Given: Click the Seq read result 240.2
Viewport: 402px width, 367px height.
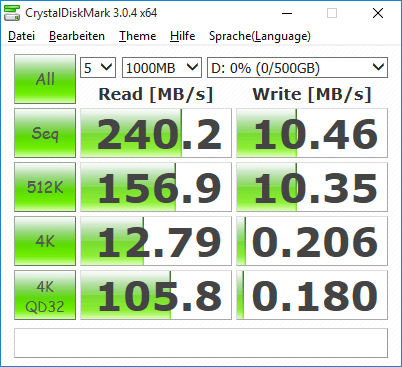Looking at the screenshot, I should point(156,133).
